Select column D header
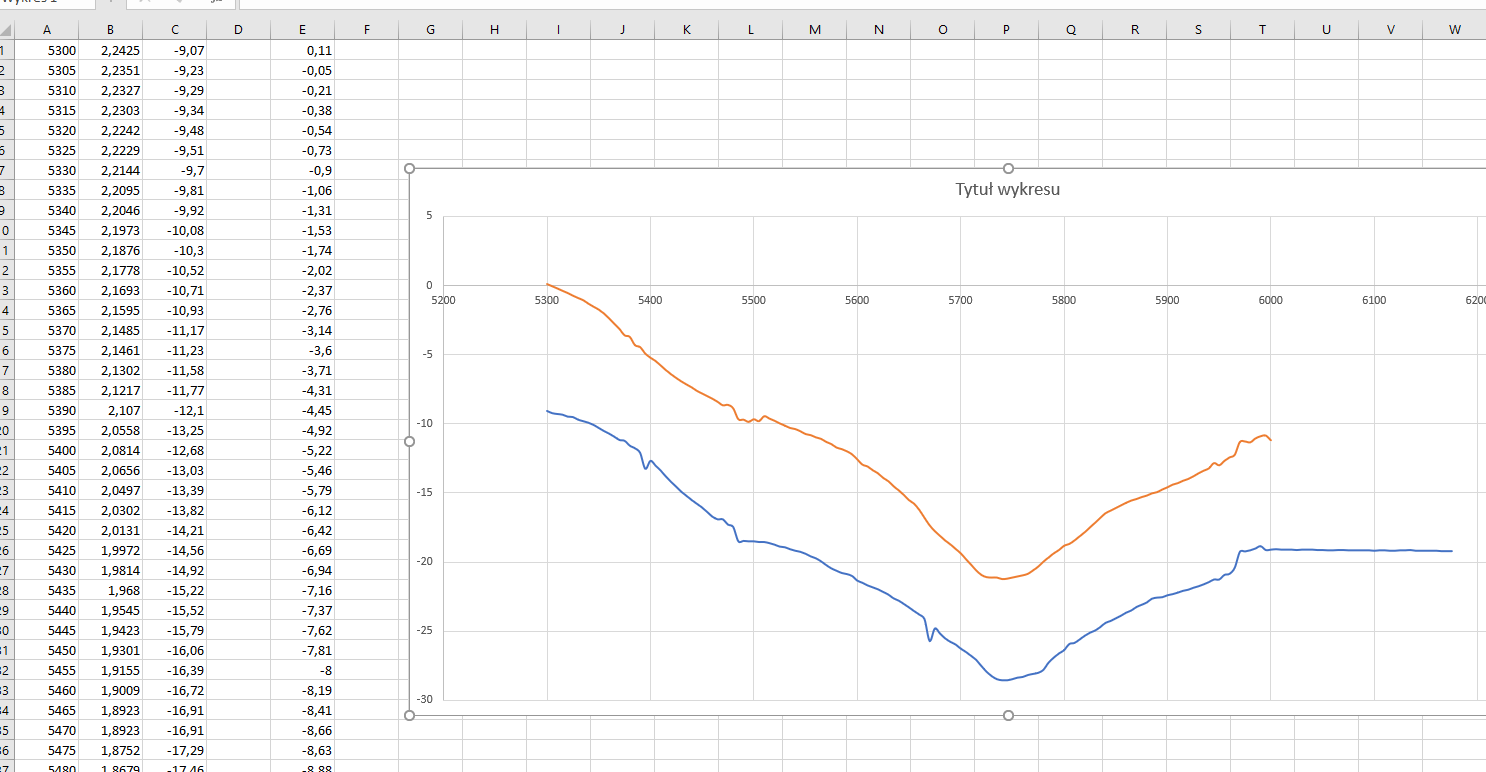 click(238, 30)
